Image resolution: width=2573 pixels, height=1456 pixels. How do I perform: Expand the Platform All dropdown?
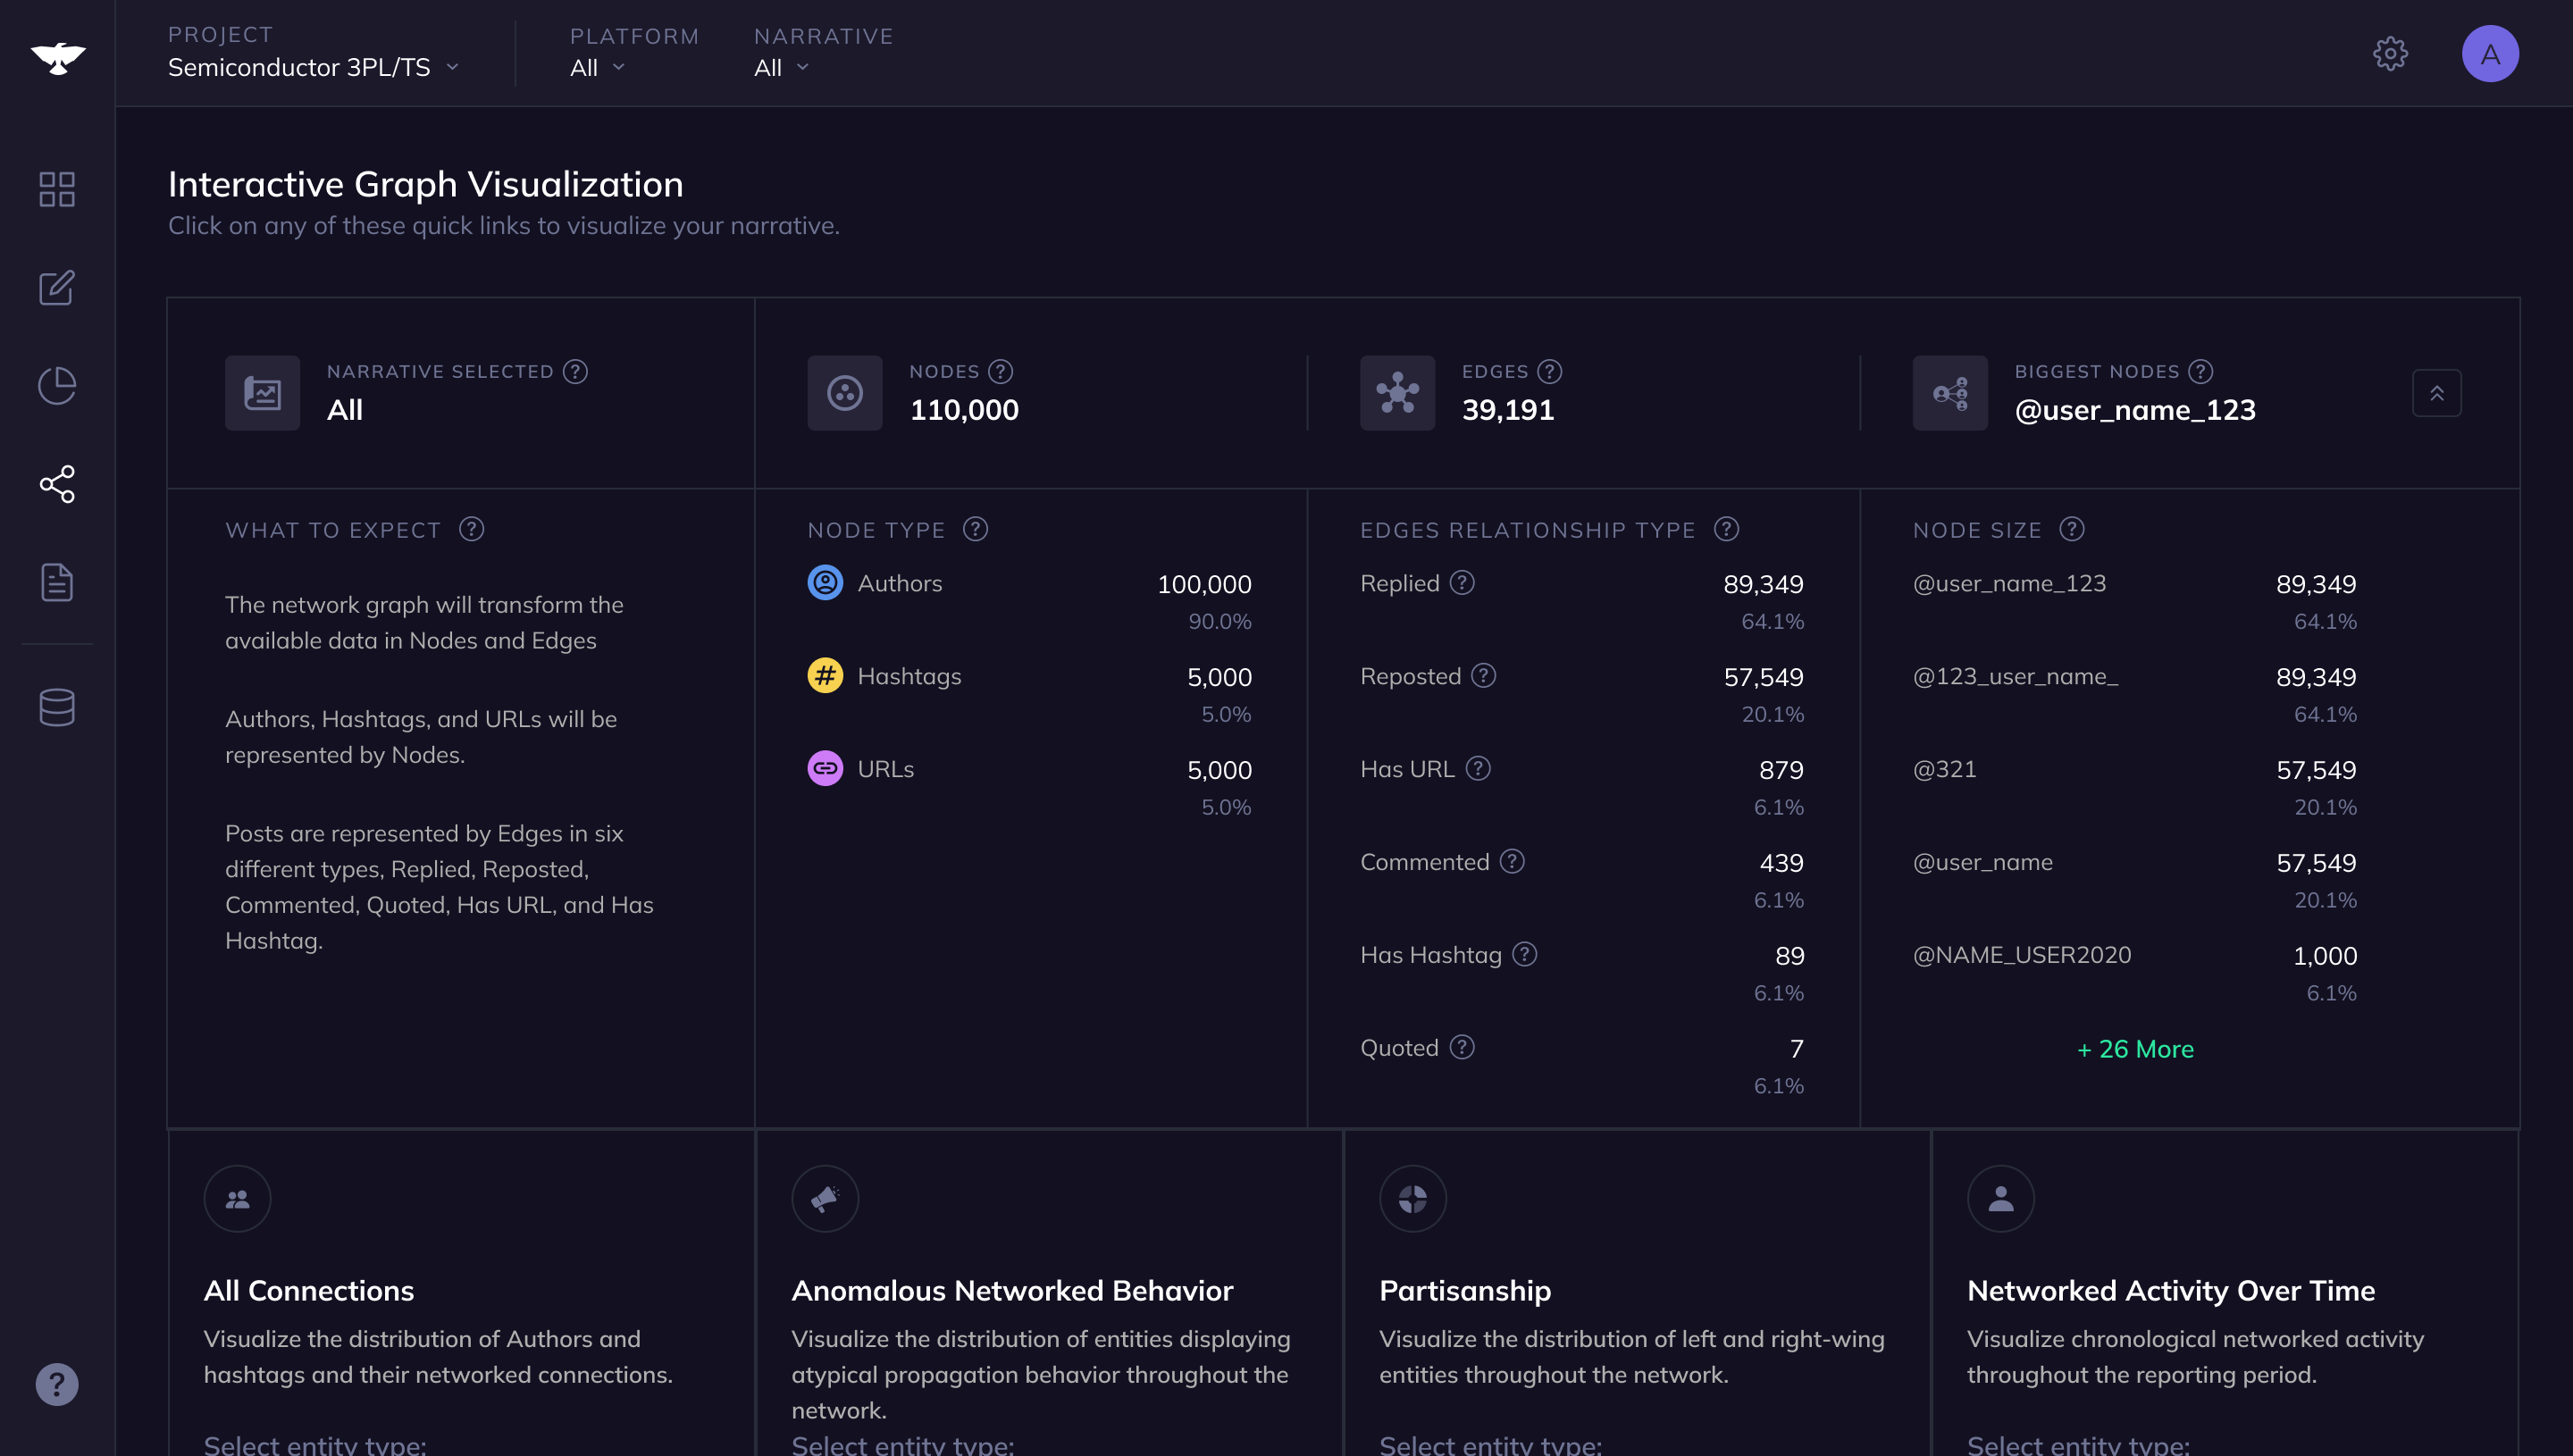(597, 67)
